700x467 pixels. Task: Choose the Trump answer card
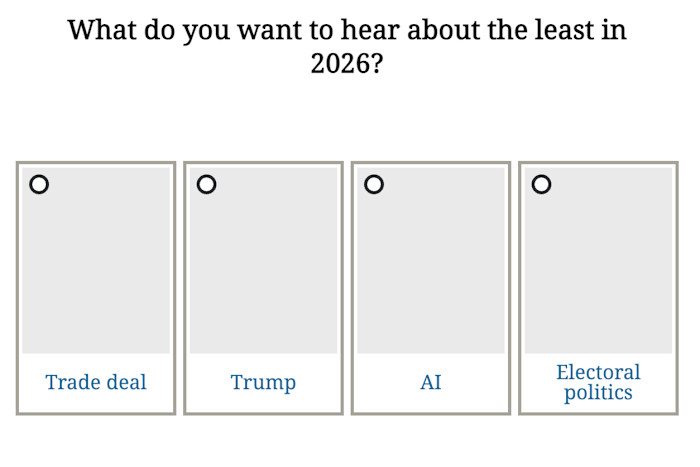point(263,288)
